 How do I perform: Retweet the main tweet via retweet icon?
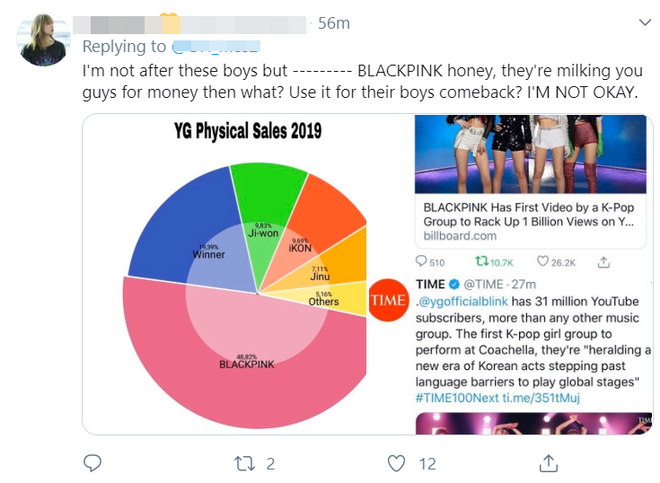pyautogui.click(x=244, y=464)
